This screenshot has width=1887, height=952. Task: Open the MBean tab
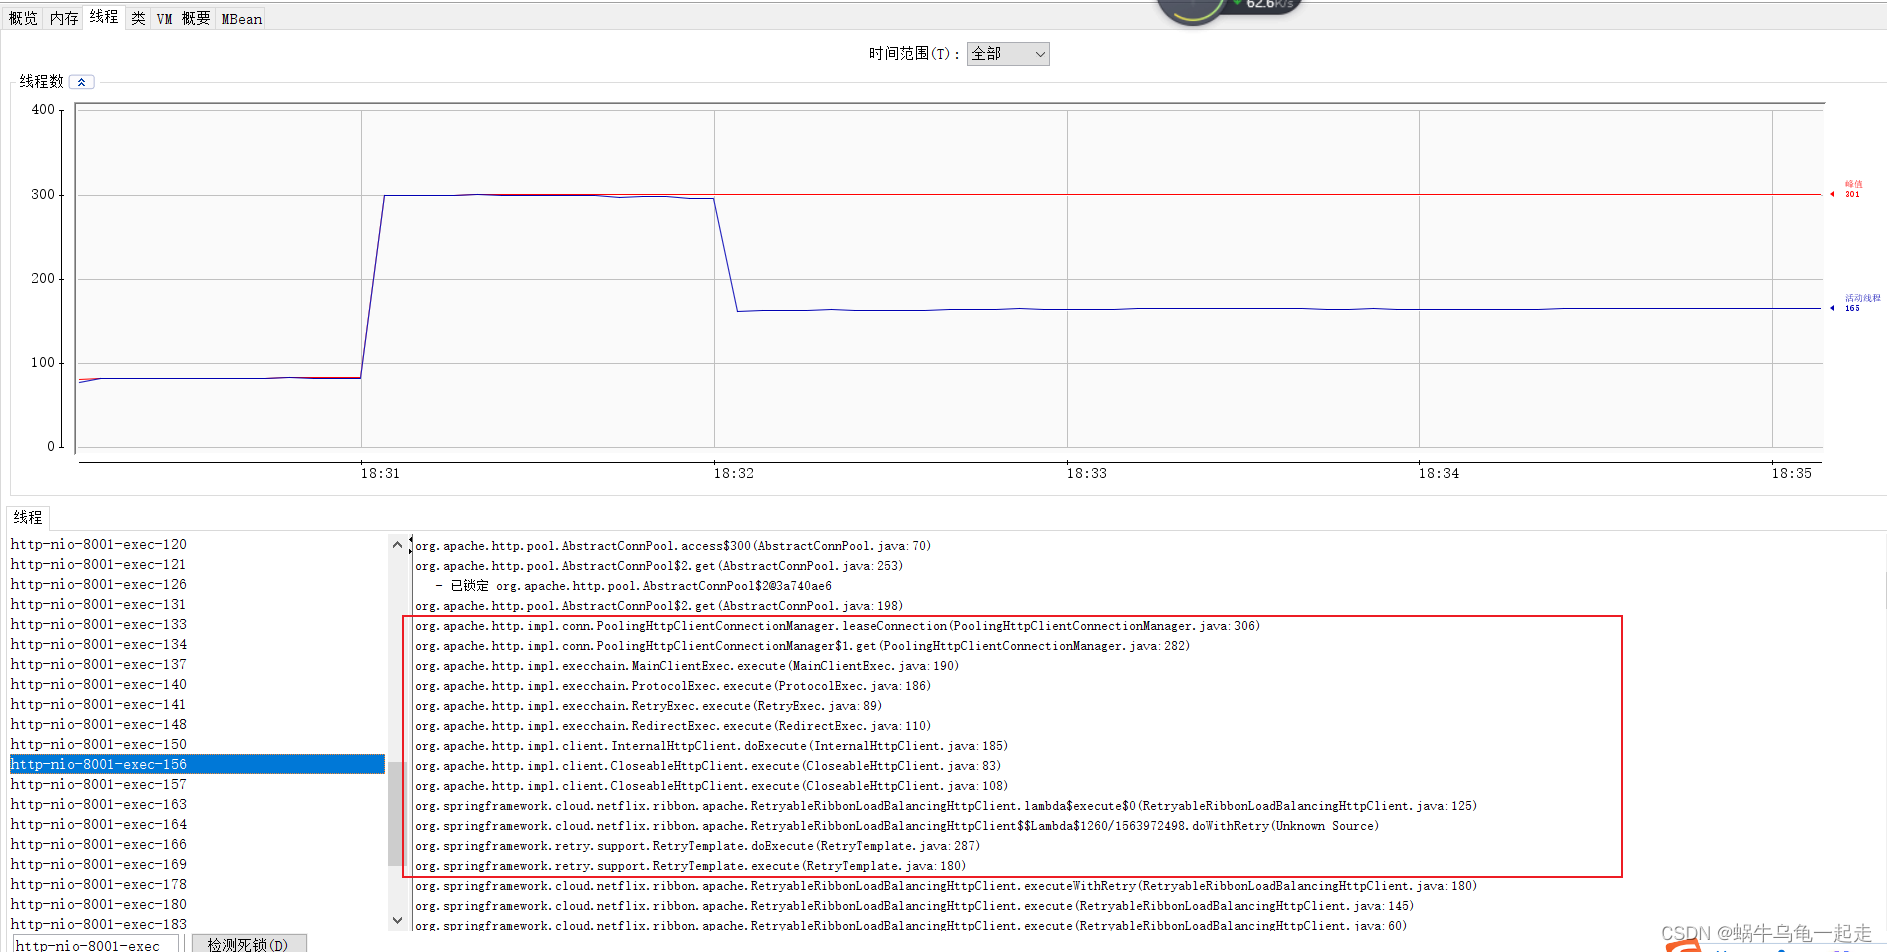[x=241, y=18]
